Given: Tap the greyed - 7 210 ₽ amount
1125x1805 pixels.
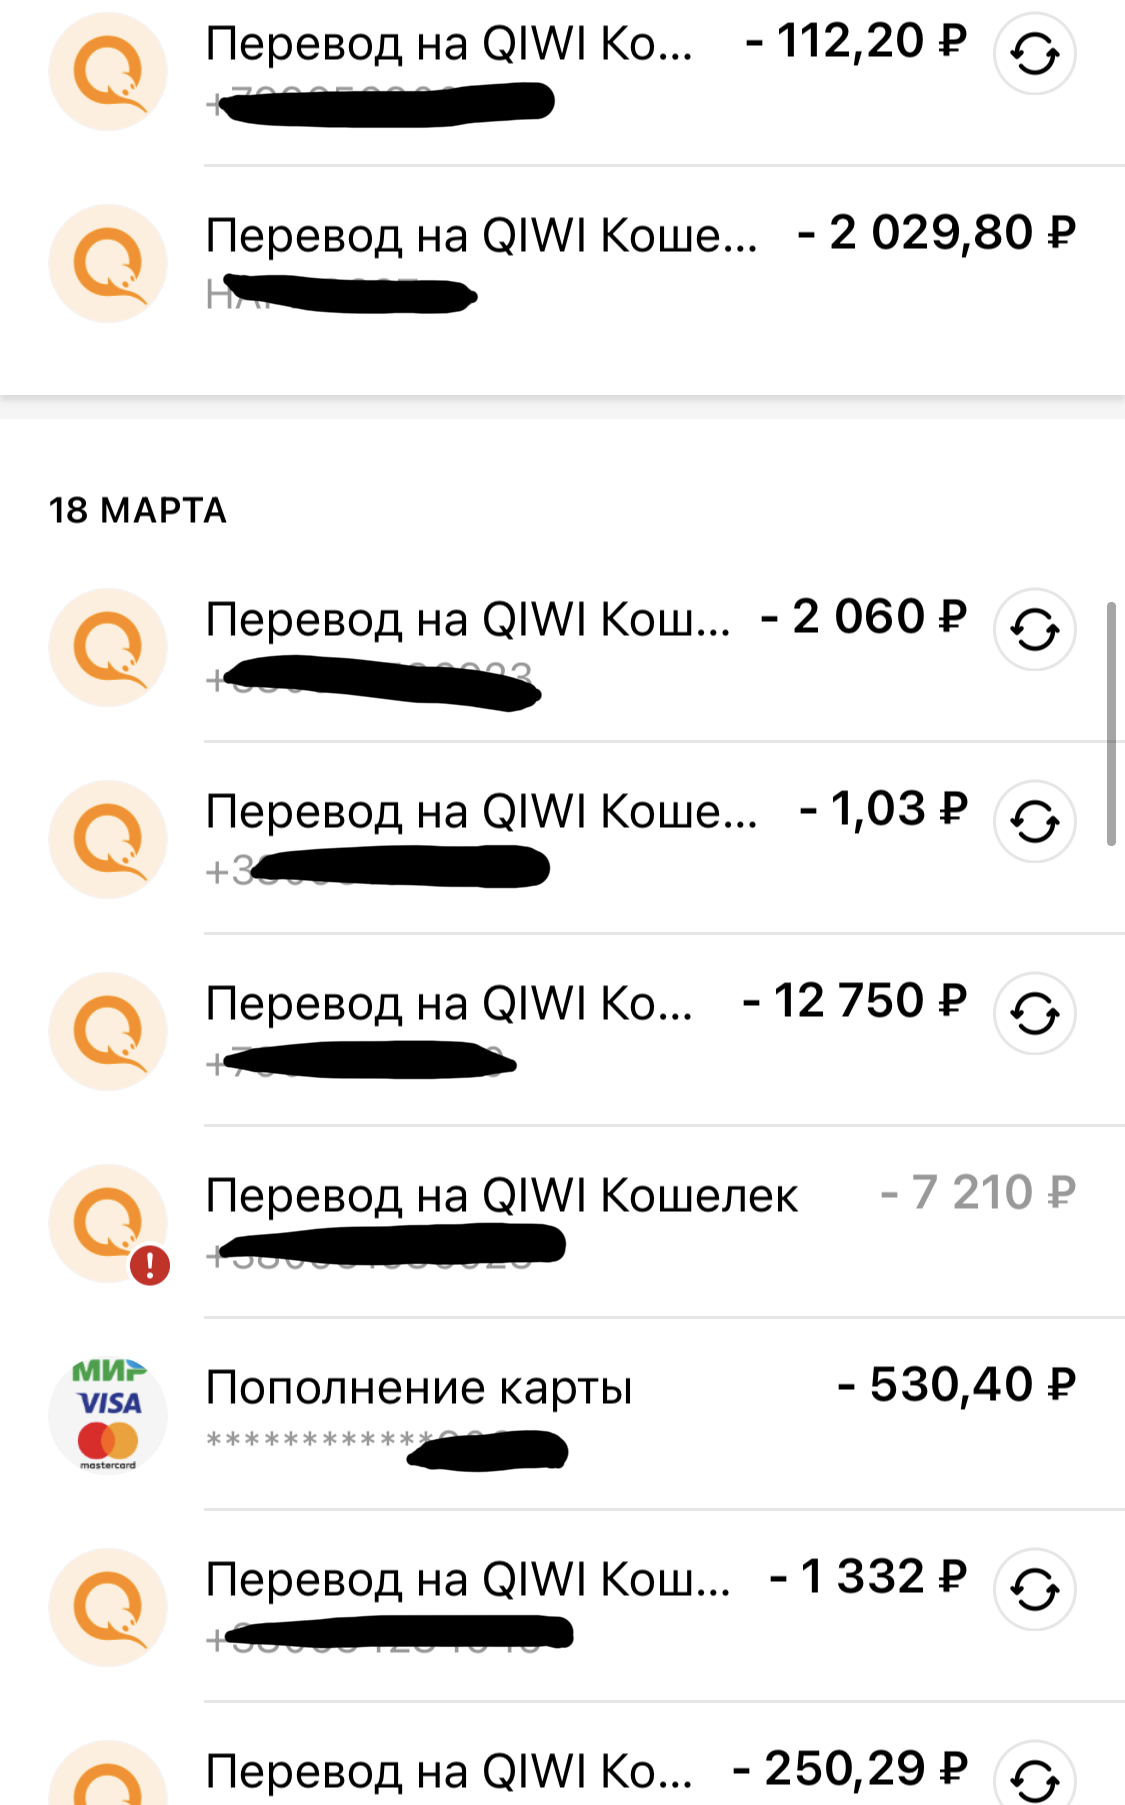Looking at the screenshot, I should coord(977,1193).
